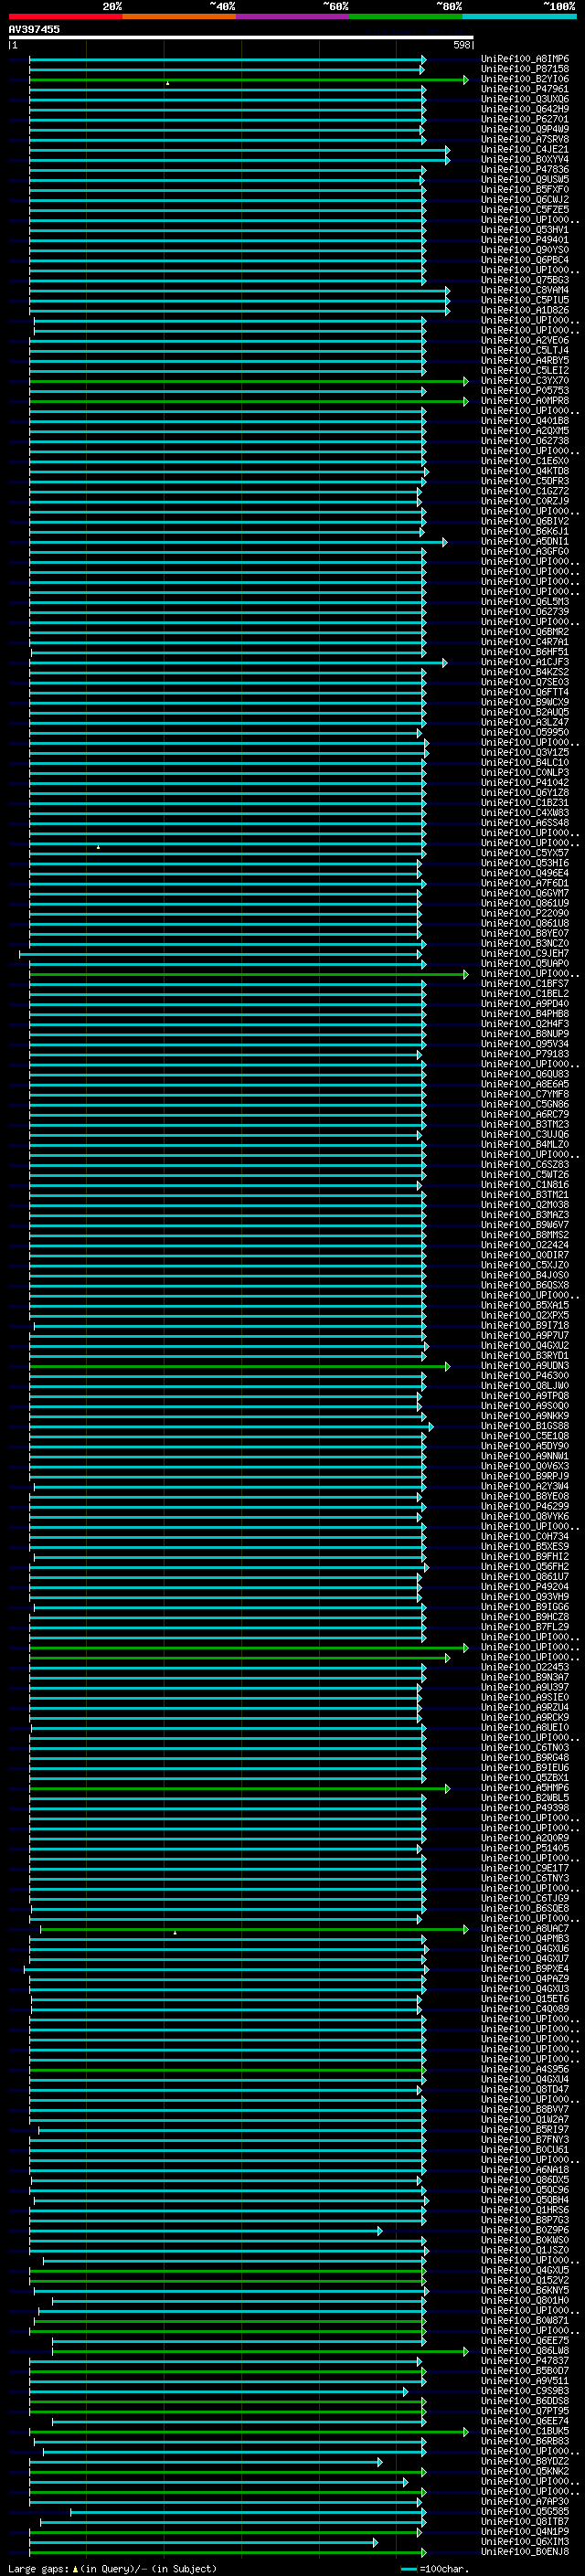Viewport: 585px width, 2576px height.
Task: Click the white query sequence scale bar
Action: pos(241,37)
